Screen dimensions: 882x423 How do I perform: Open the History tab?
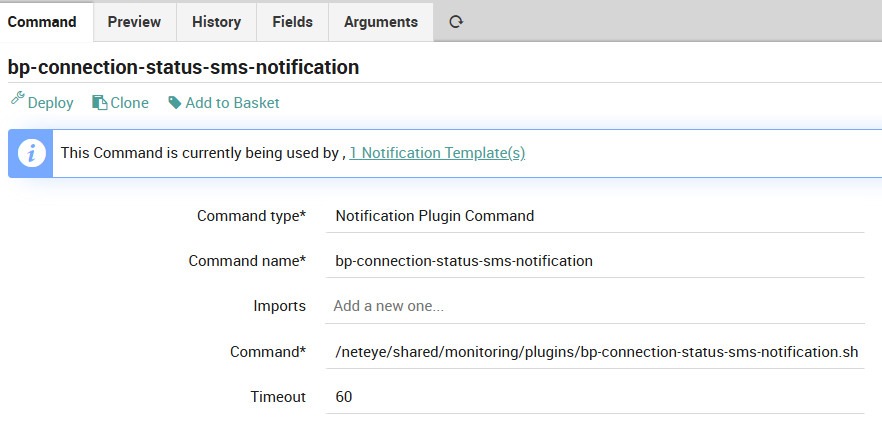coord(216,21)
